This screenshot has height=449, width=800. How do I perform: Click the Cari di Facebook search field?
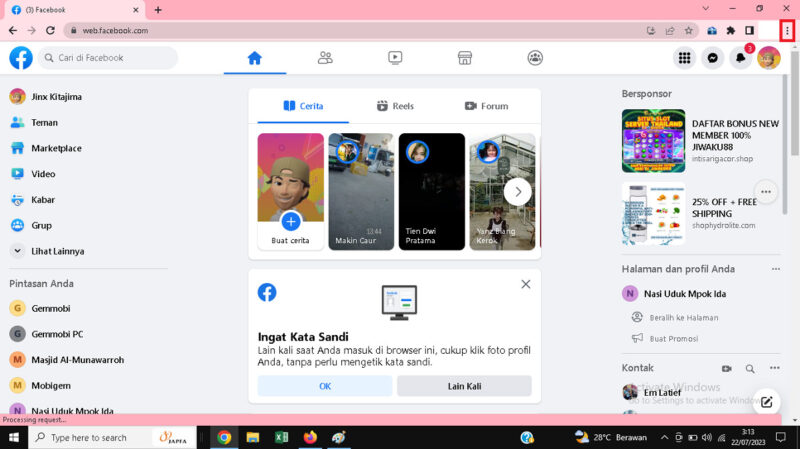click(108, 58)
